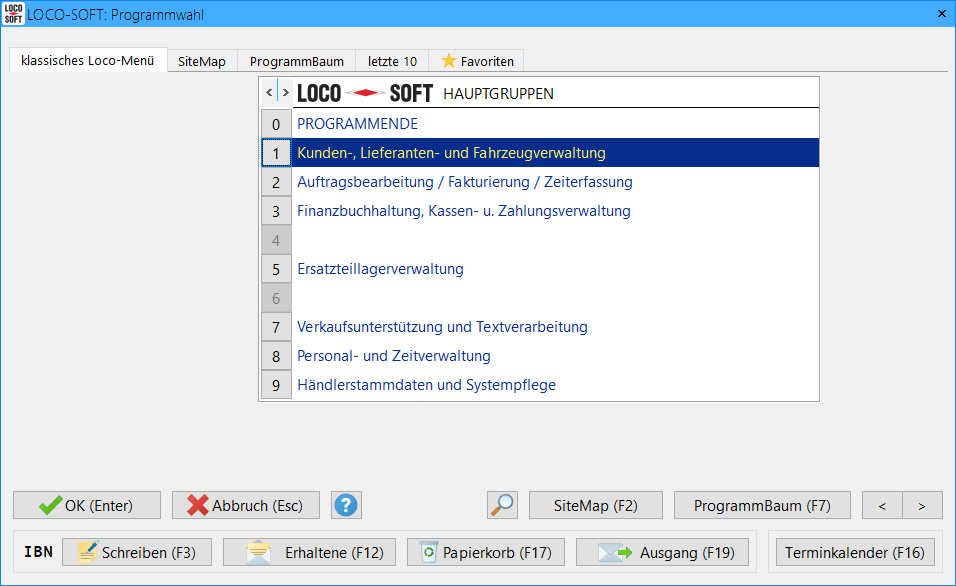Click number 9 for Händlerstammdaten

pos(276,385)
